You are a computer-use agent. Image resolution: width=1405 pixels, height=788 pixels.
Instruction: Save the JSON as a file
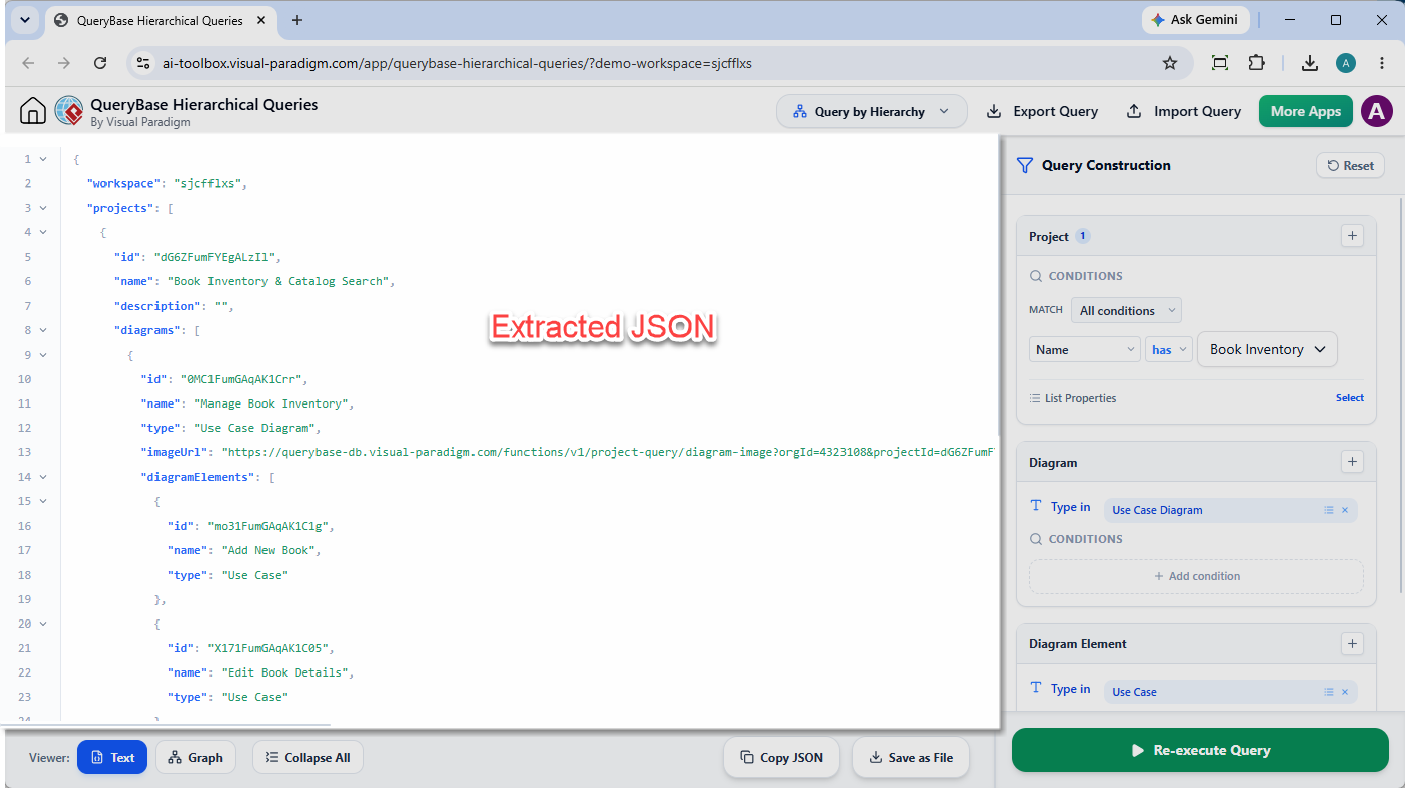coord(911,757)
